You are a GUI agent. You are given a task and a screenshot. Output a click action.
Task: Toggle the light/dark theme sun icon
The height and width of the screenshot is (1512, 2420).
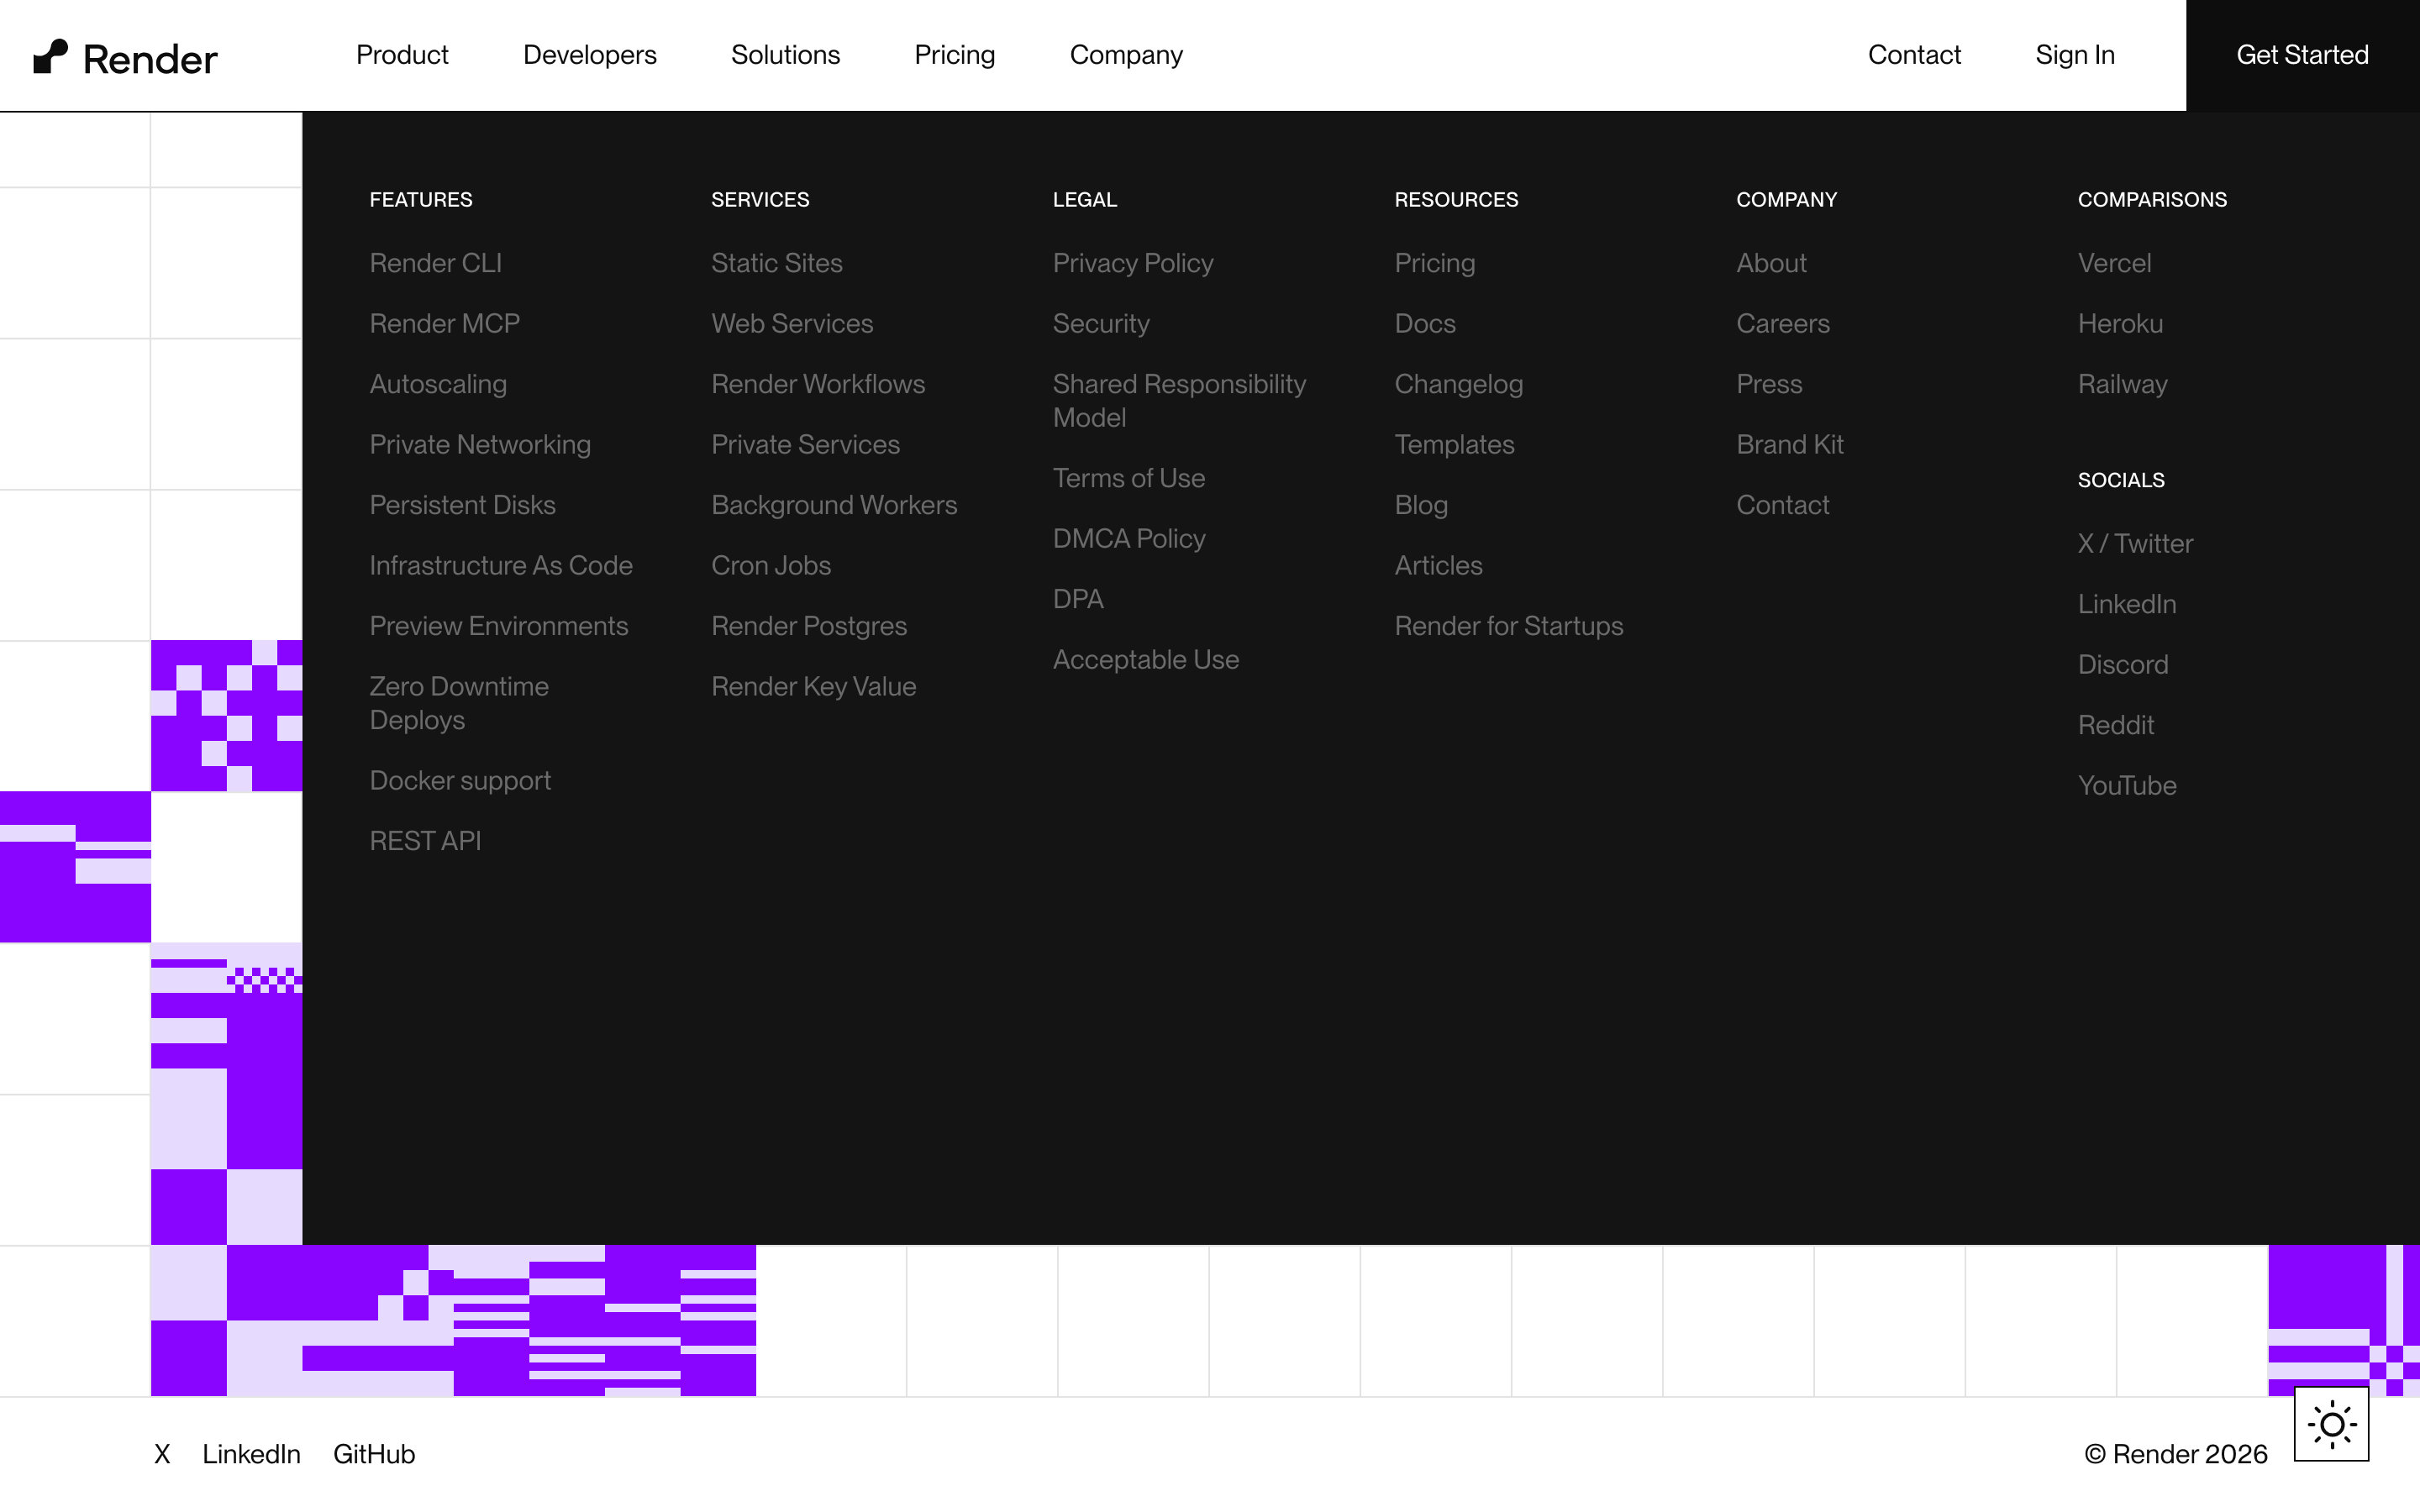coord(2331,1424)
